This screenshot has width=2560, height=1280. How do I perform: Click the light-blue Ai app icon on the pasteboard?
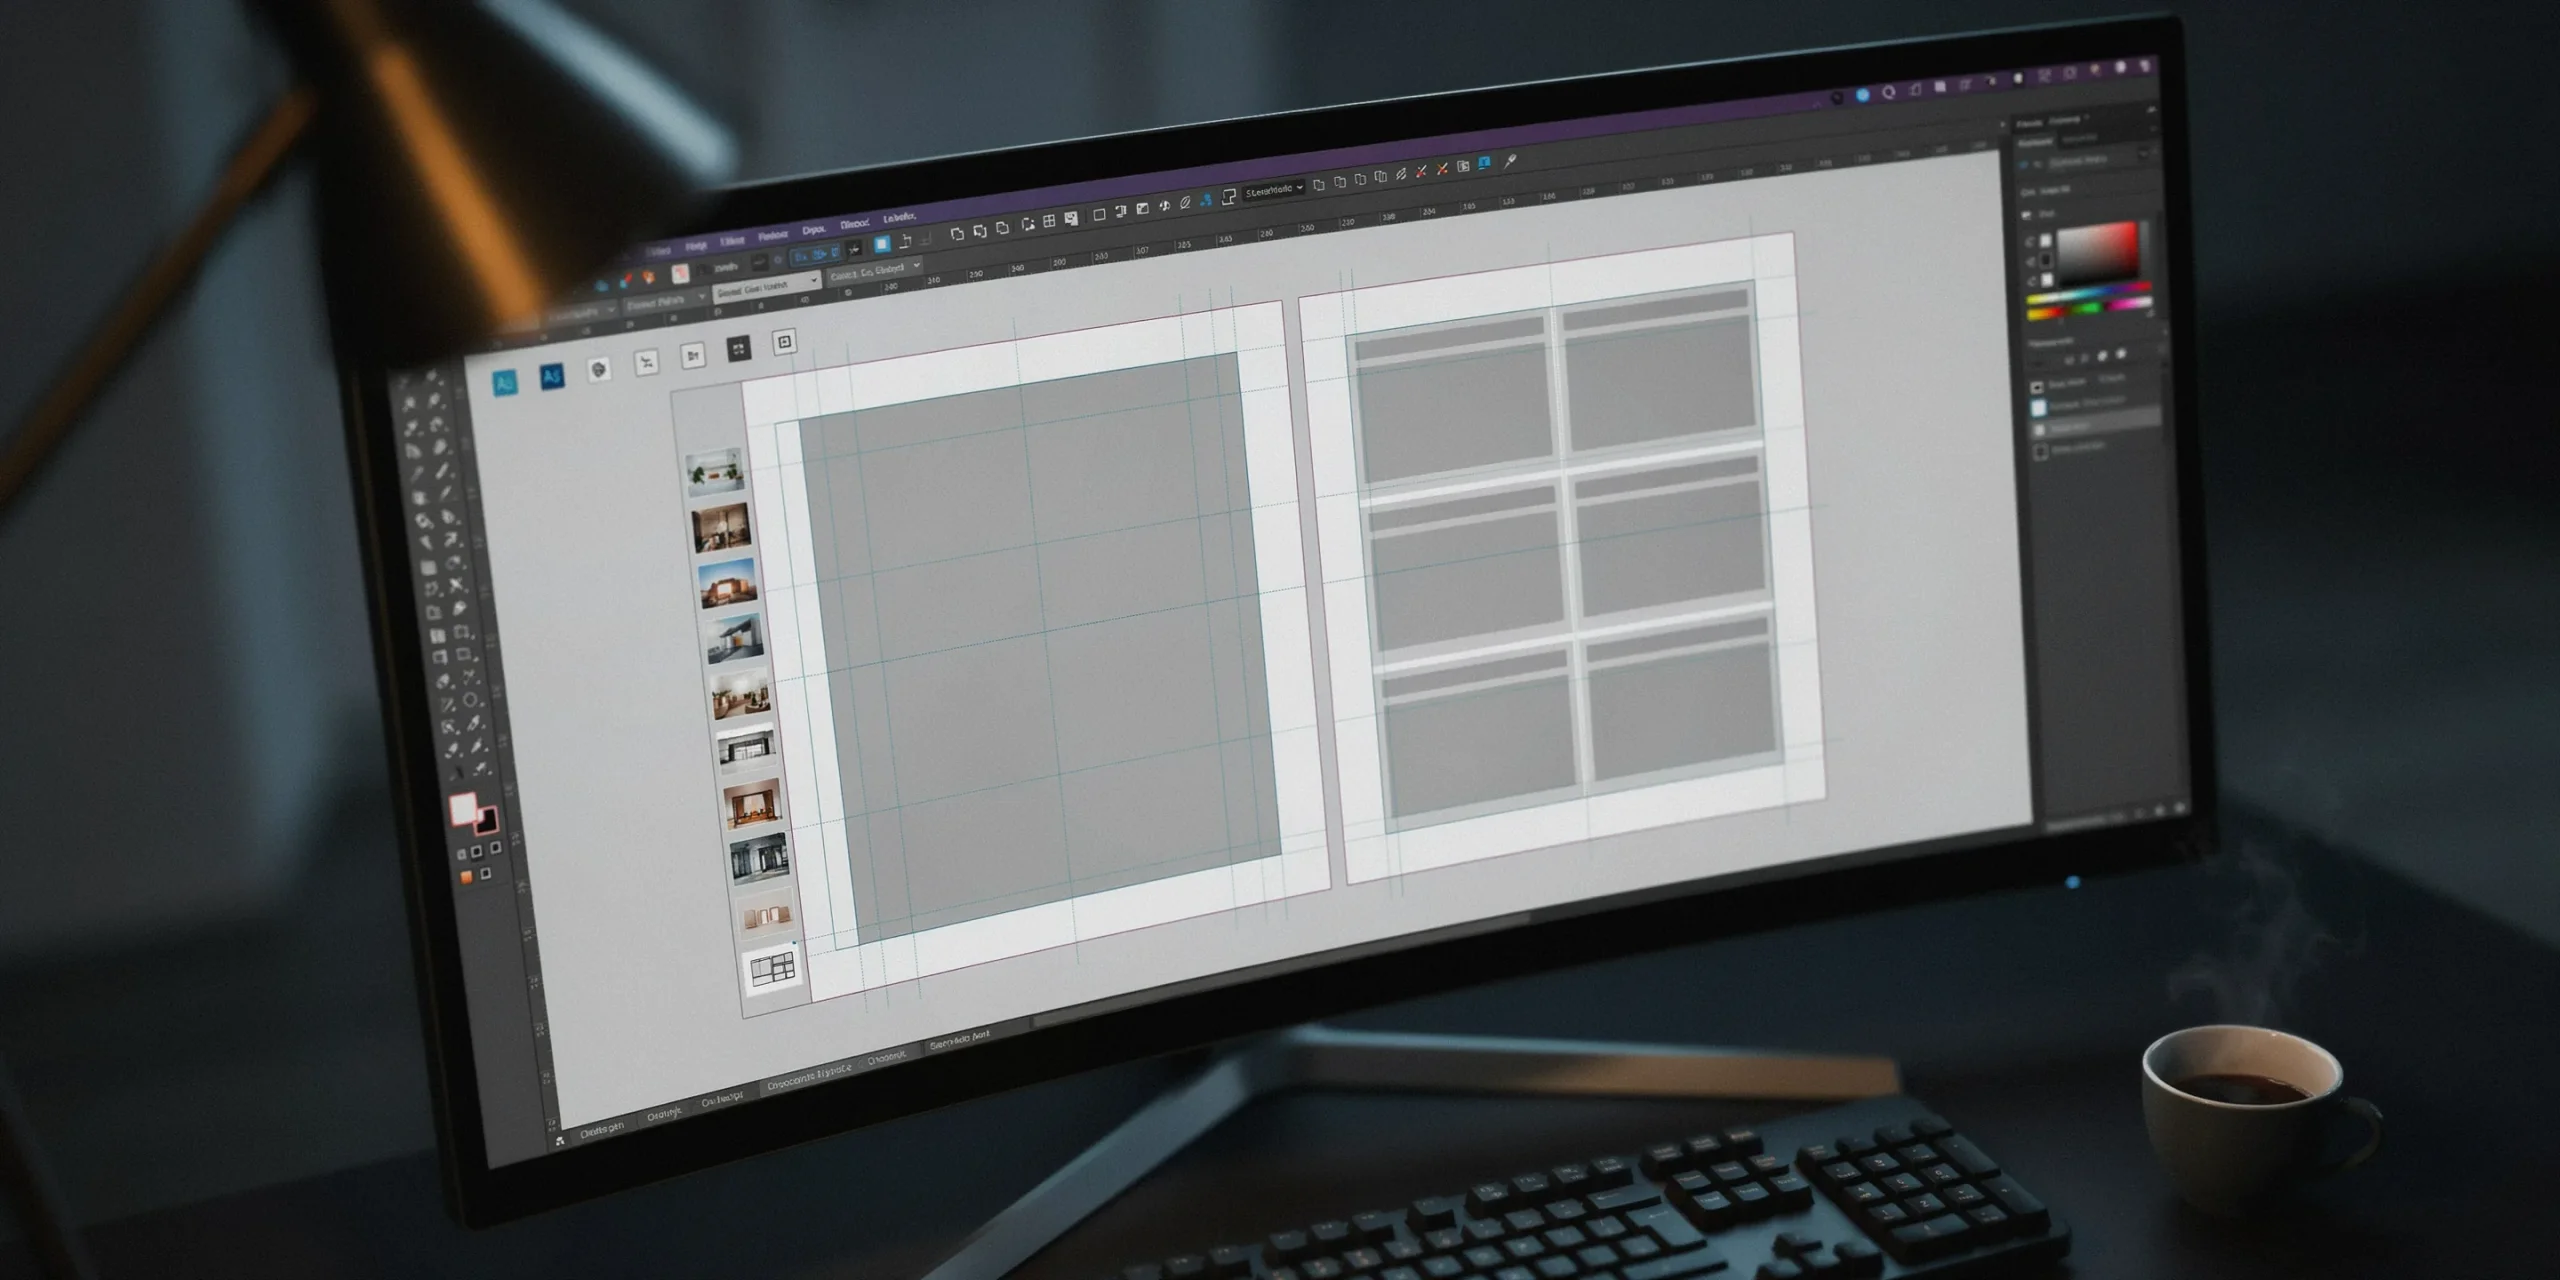[505, 382]
